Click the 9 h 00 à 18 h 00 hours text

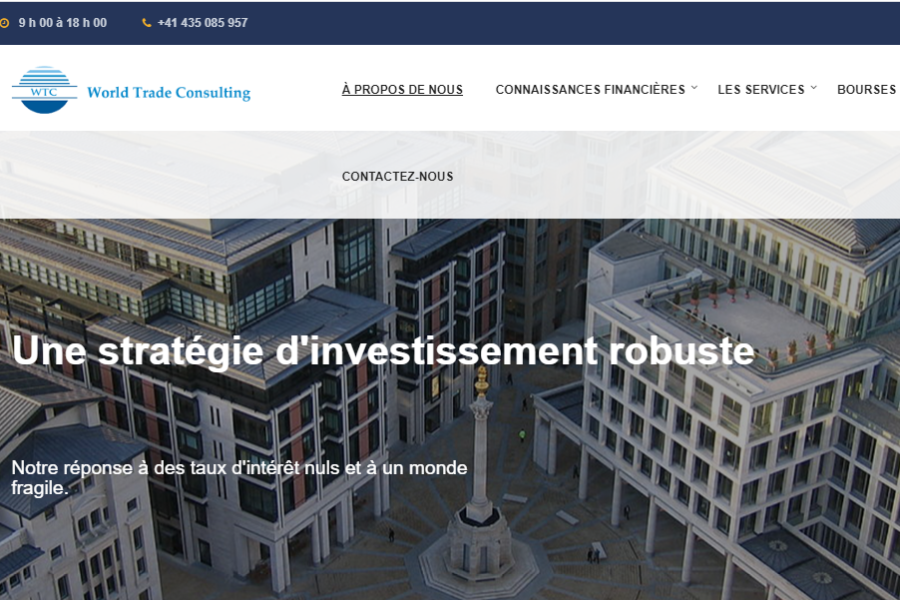pyautogui.click(x=63, y=23)
